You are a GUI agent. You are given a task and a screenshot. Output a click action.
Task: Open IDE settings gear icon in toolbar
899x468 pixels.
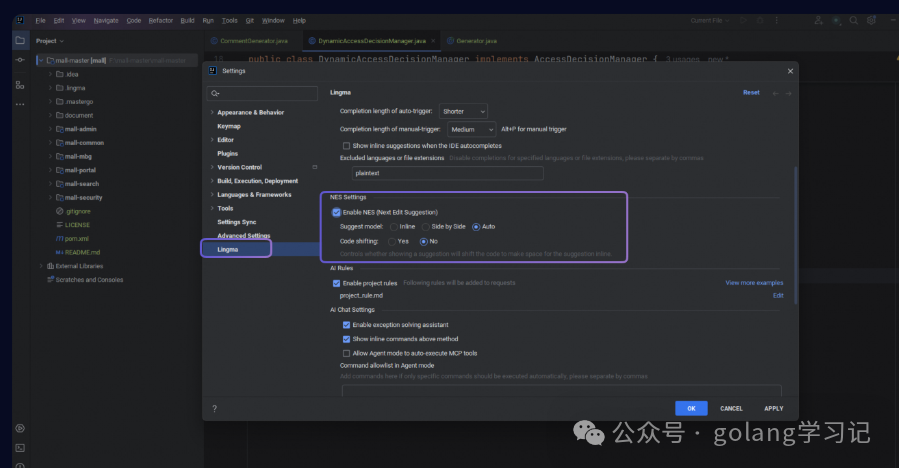pos(871,20)
